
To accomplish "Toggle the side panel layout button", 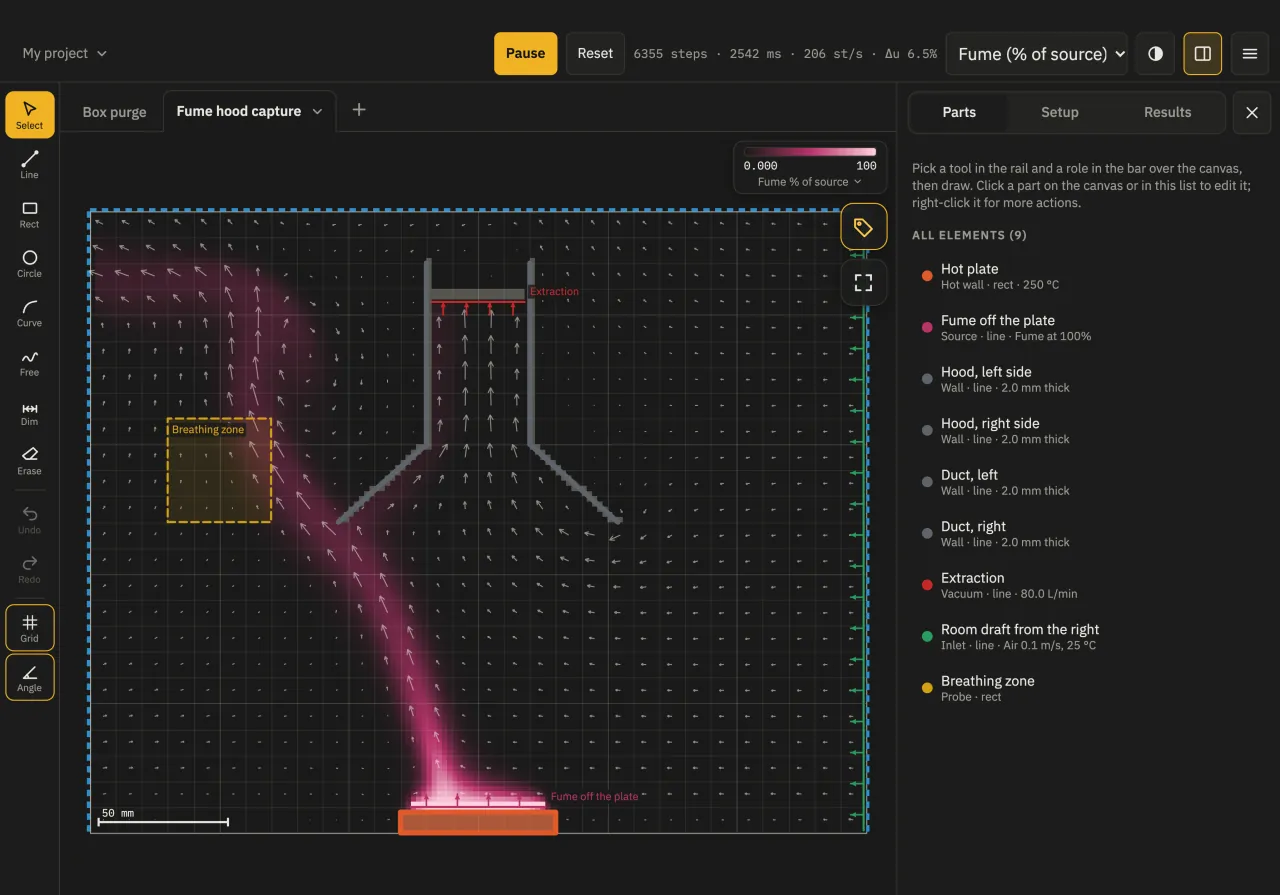I will [x=1202, y=54].
